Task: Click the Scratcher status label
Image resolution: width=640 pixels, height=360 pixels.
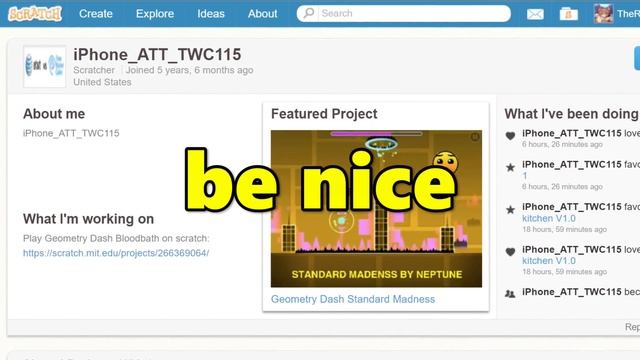Action: 94,70
